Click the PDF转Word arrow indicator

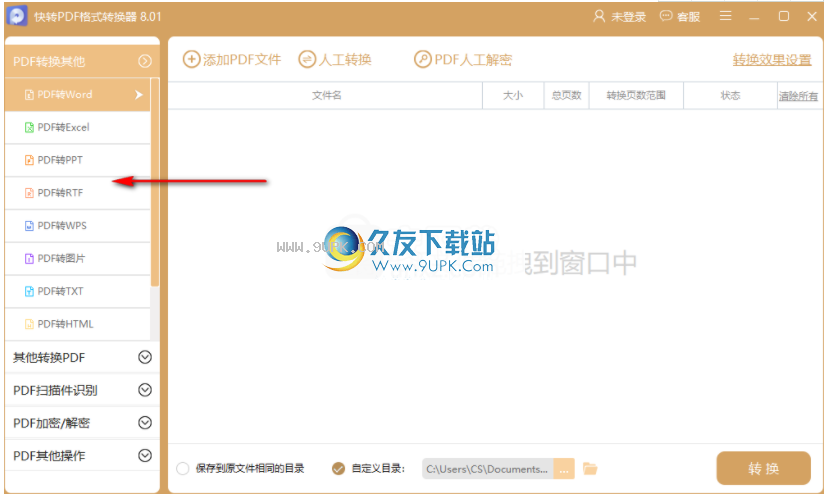coord(138,95)
